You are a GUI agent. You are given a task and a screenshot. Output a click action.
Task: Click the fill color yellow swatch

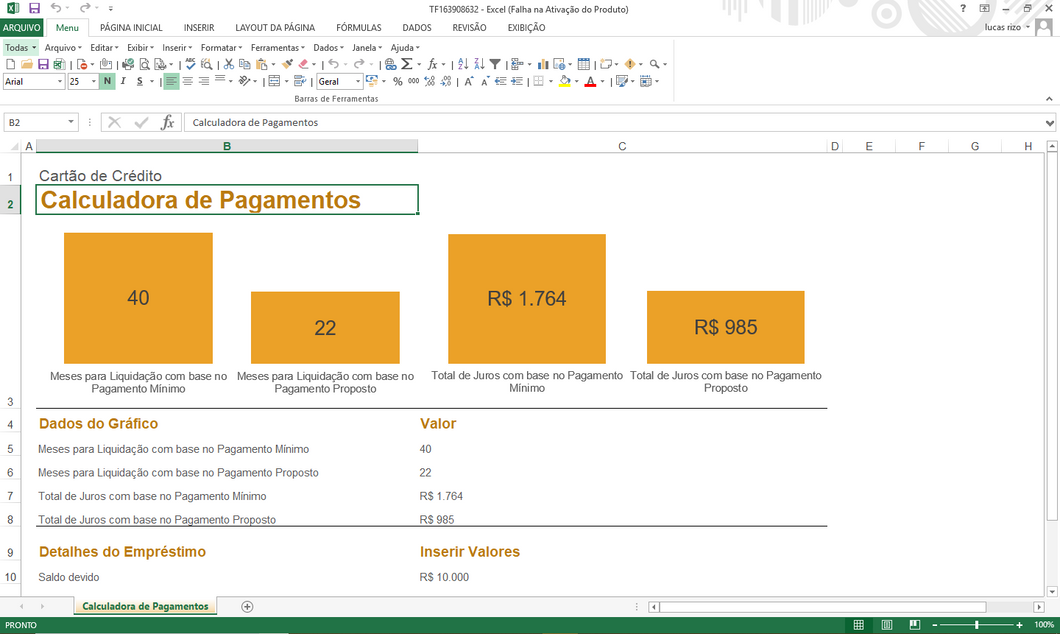pyautogui.click(x=564, y=82)
